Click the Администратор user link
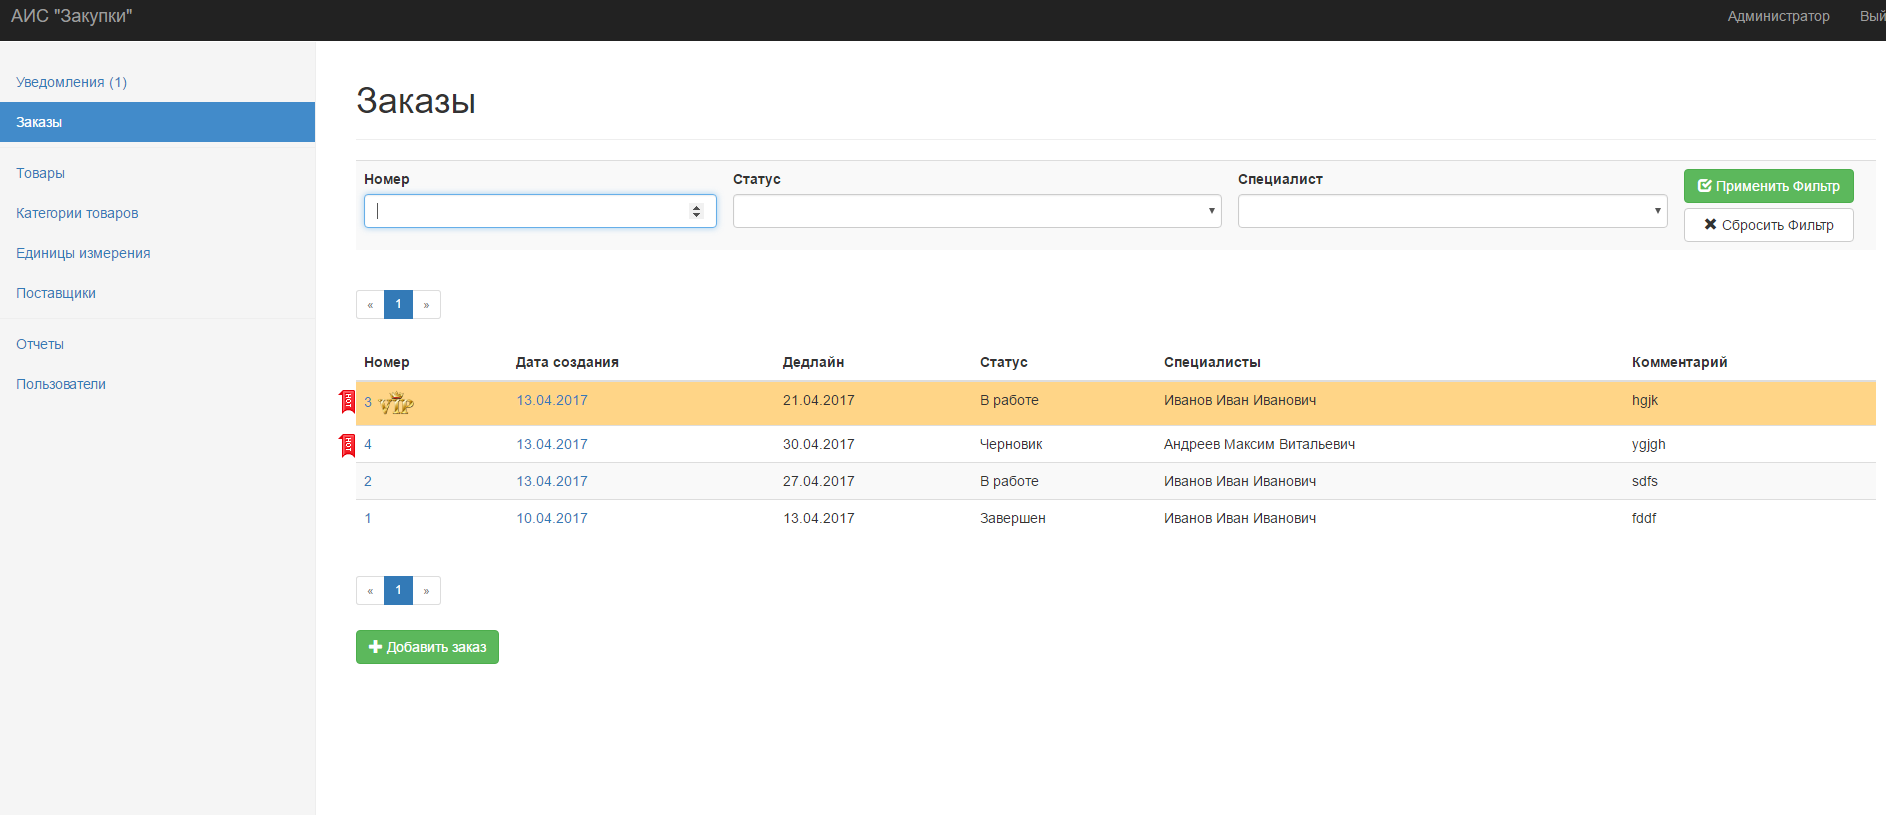Viewport: 1886px width, 815px height. [1778, 16]
